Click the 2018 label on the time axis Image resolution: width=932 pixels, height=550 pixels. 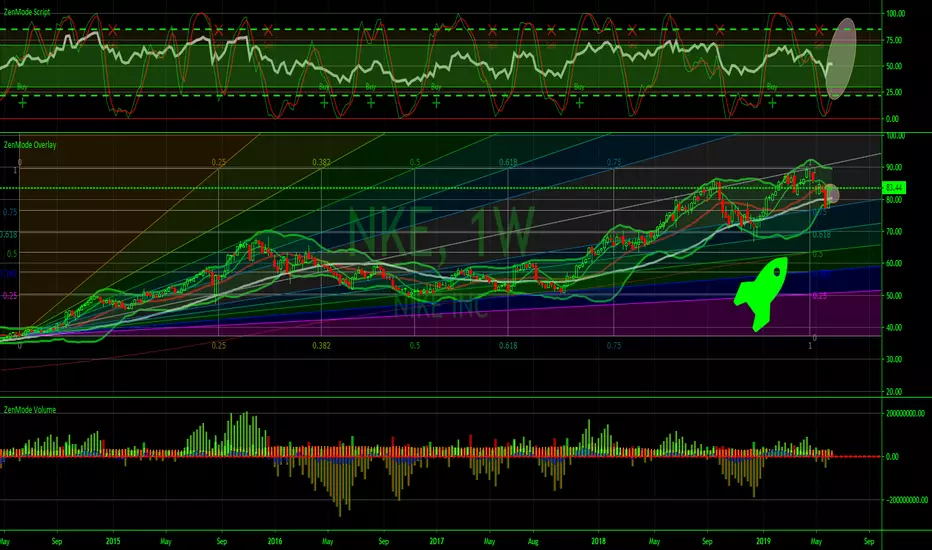tap(598, 541)
